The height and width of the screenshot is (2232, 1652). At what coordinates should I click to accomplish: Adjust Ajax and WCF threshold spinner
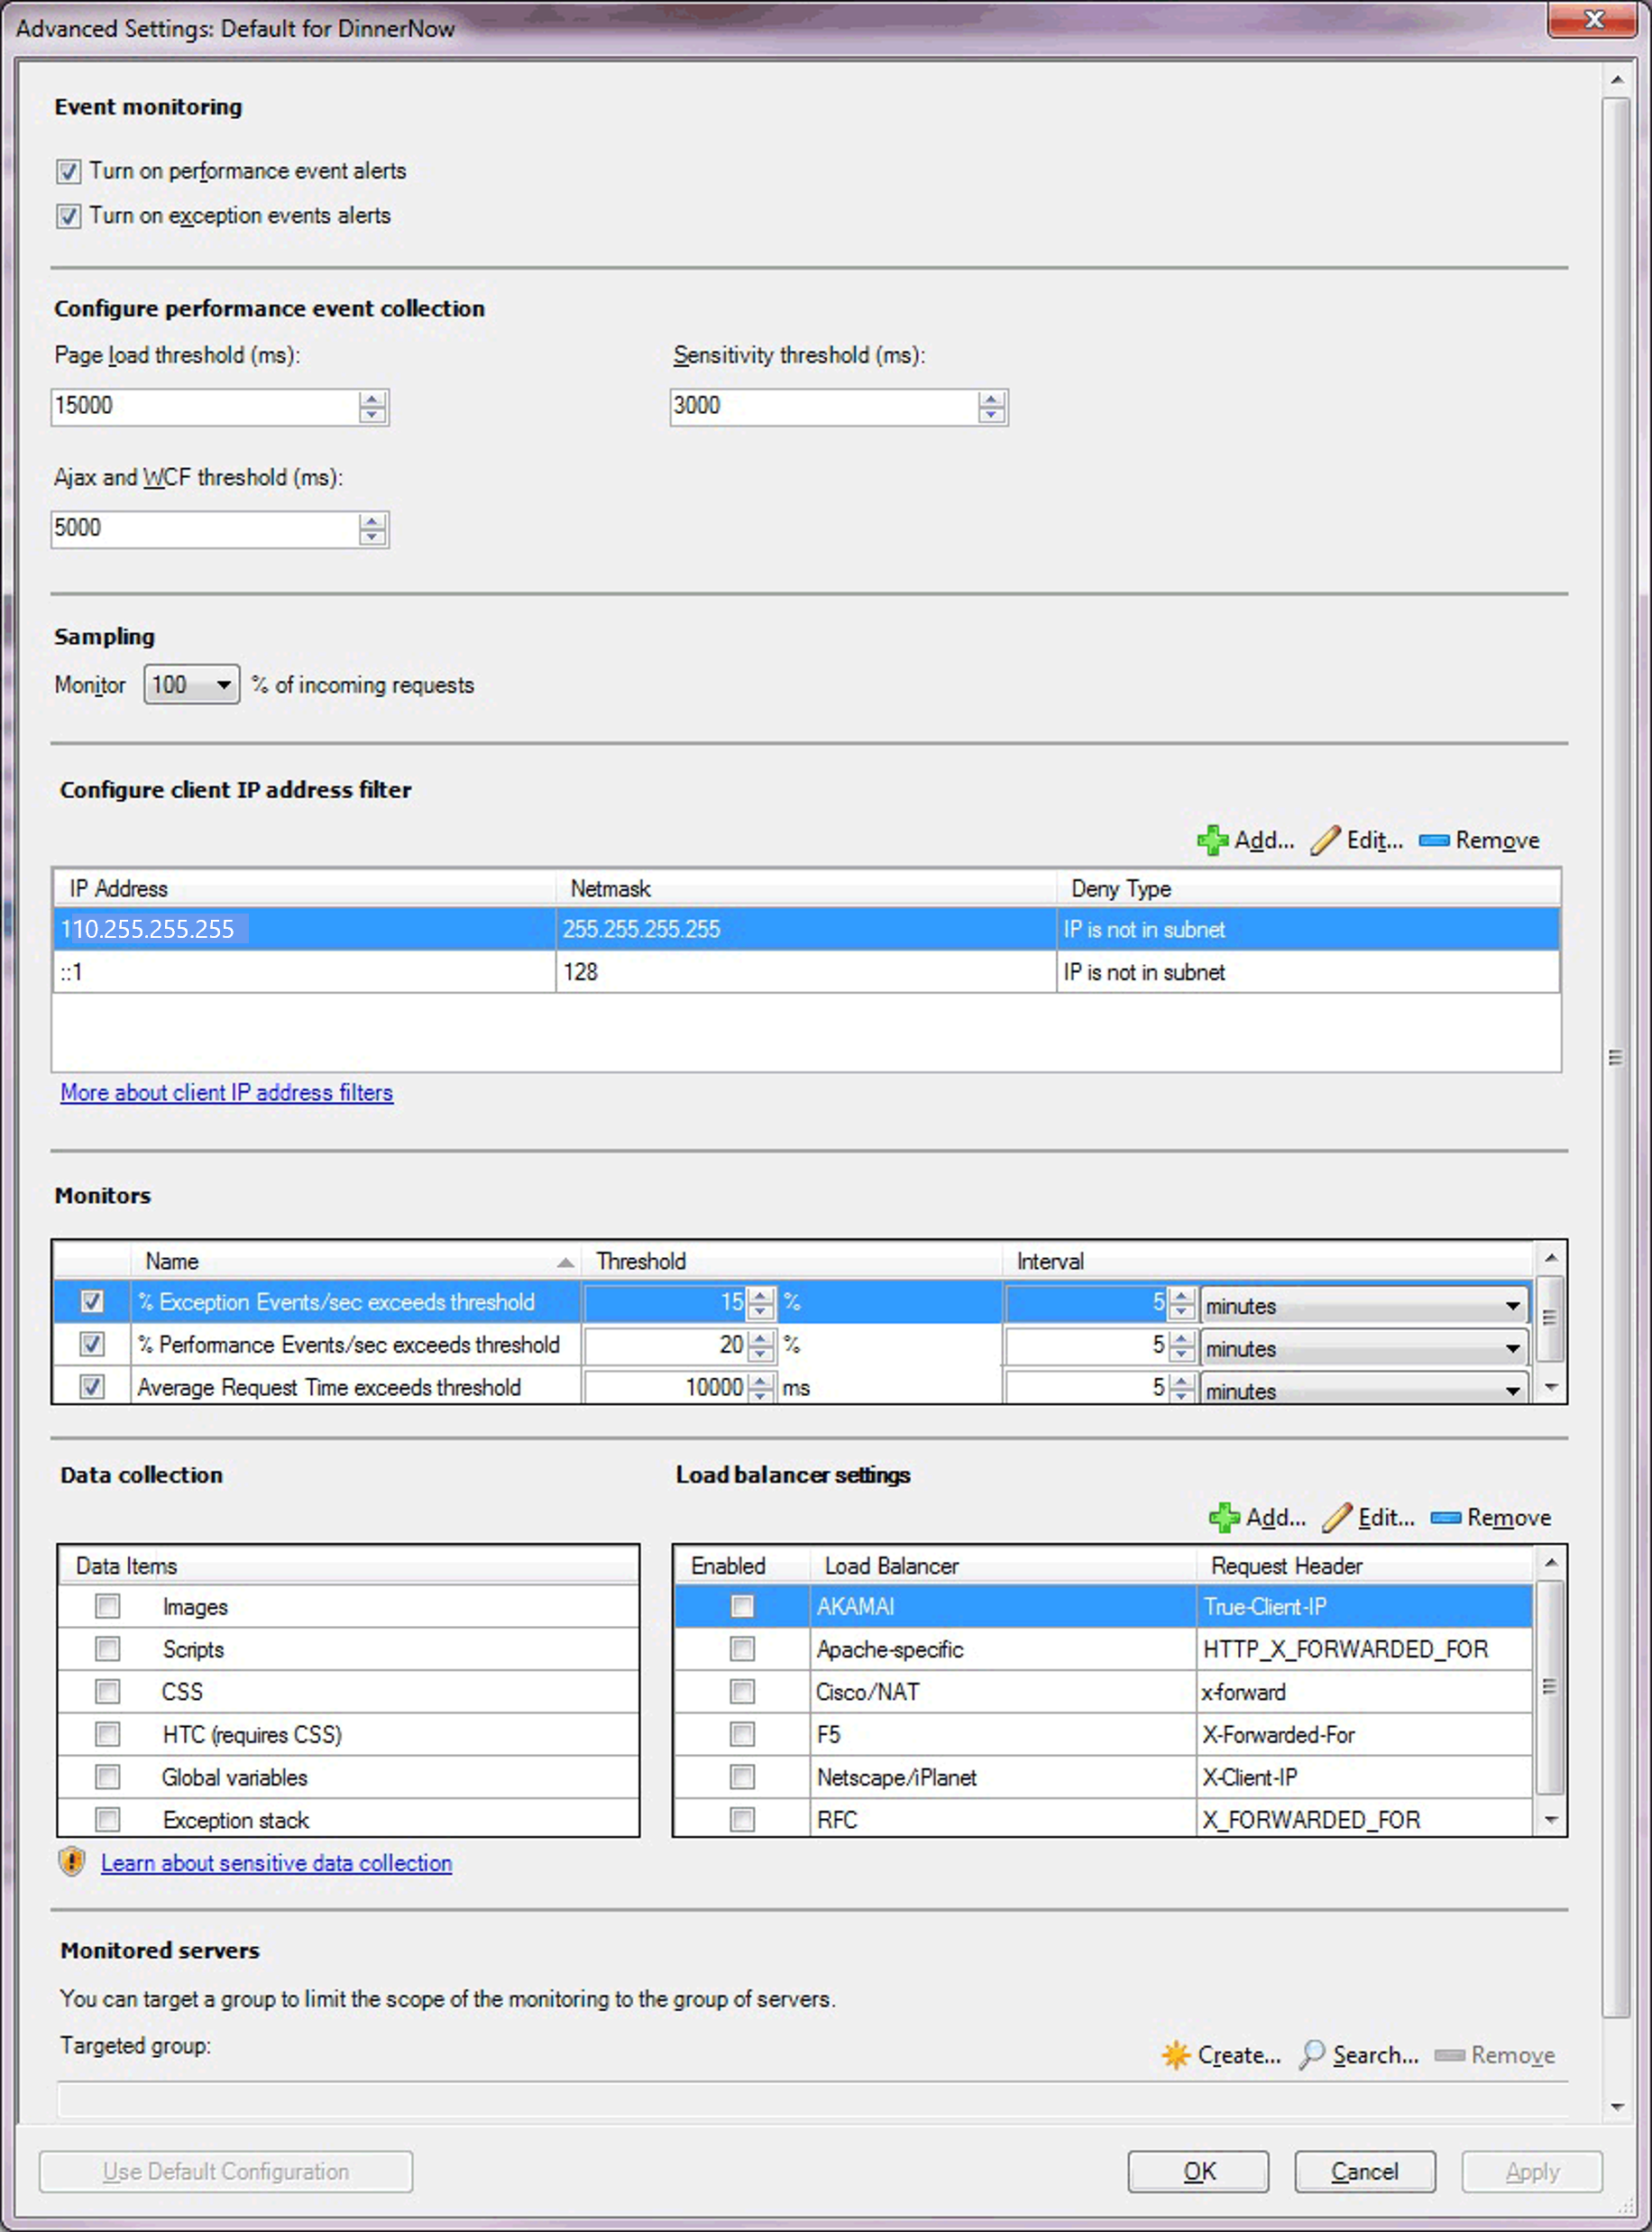click(372, 529)
